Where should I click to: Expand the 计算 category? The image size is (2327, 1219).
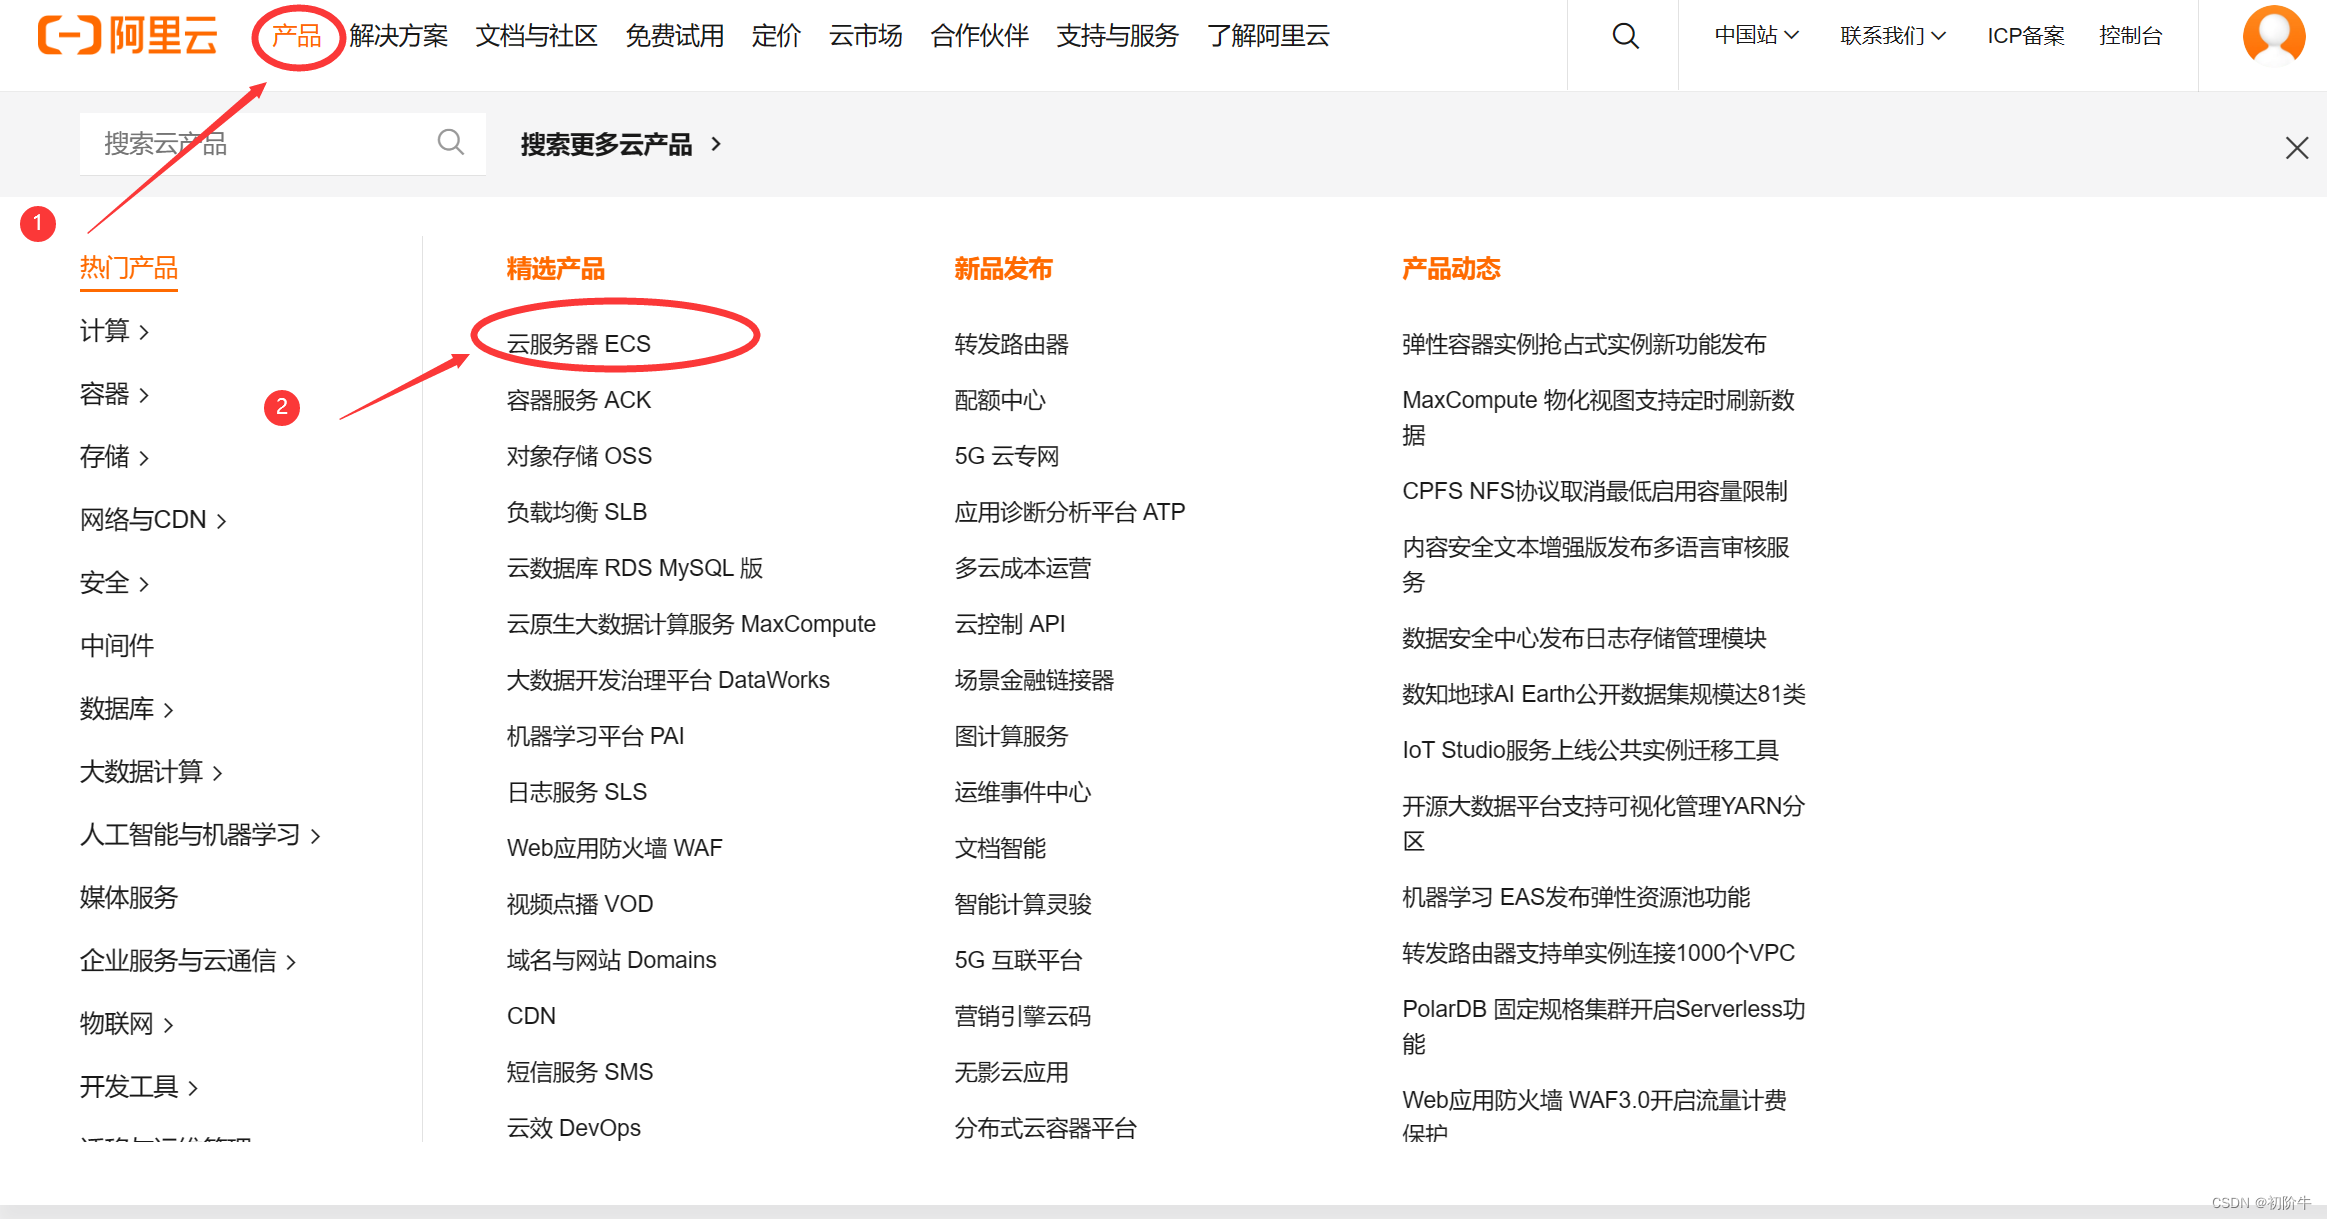coord(115,331)
